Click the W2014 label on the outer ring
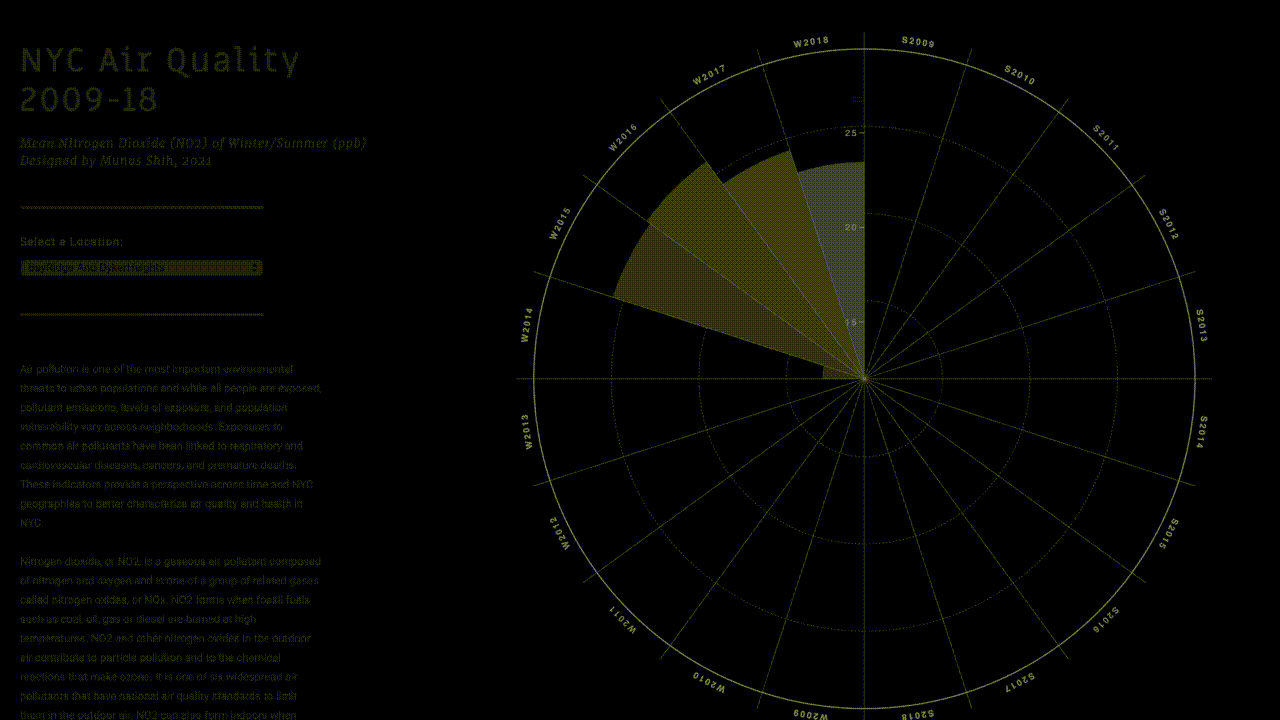This screenshot has width=1280, height=720. 527,325
